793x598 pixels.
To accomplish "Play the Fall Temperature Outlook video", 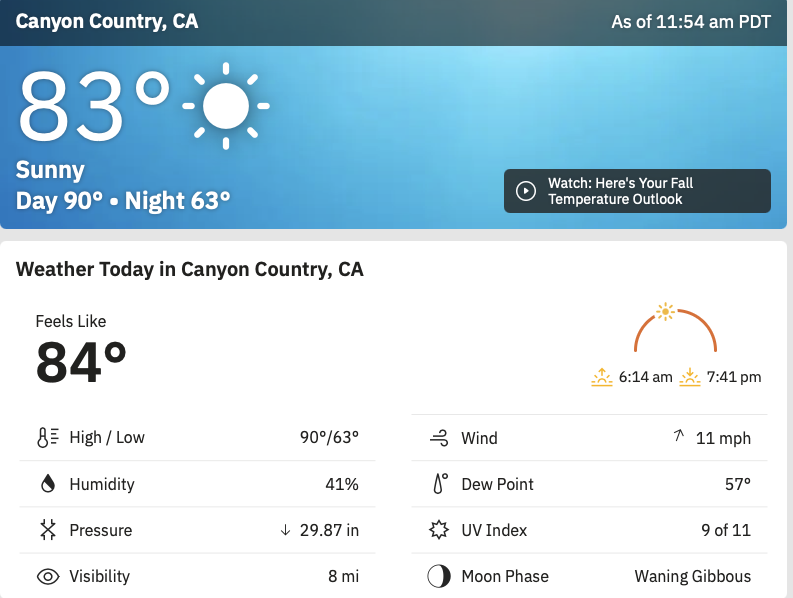I will click(x=525, y=191).
